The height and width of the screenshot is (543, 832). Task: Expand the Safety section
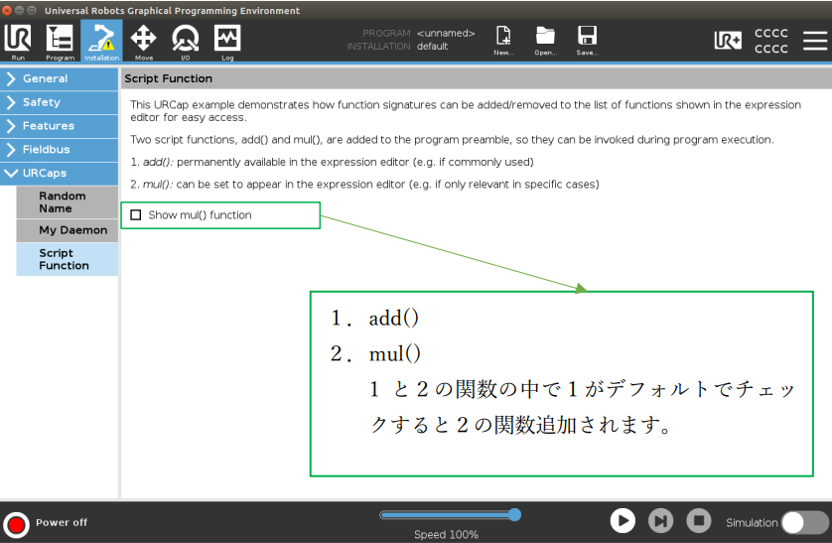[x=59, y=102]
